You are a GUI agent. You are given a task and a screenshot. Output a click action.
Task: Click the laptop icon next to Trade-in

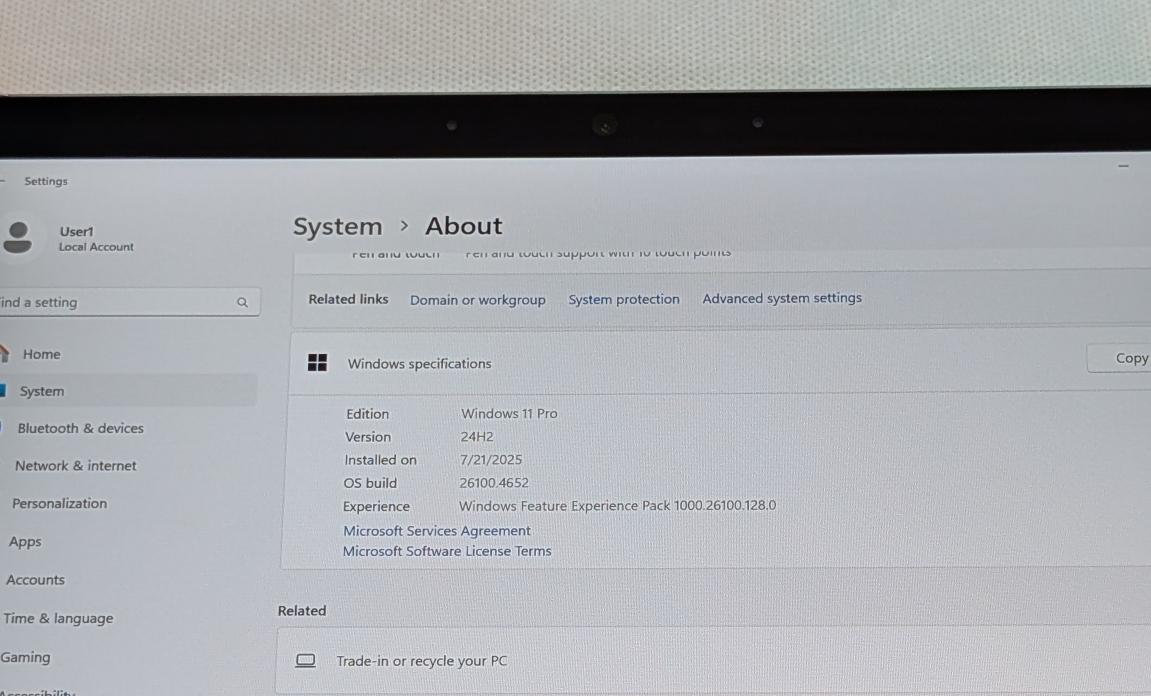click(x=306, y=661)
